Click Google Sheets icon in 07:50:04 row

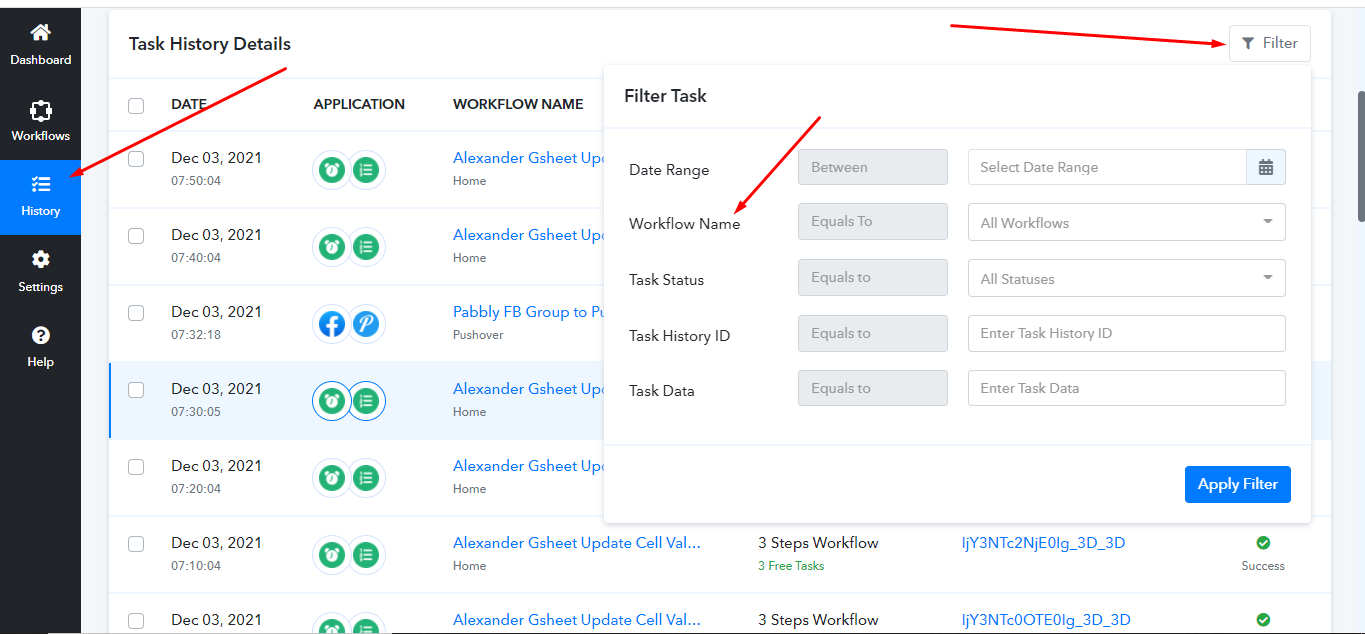[x=366, y=170]
